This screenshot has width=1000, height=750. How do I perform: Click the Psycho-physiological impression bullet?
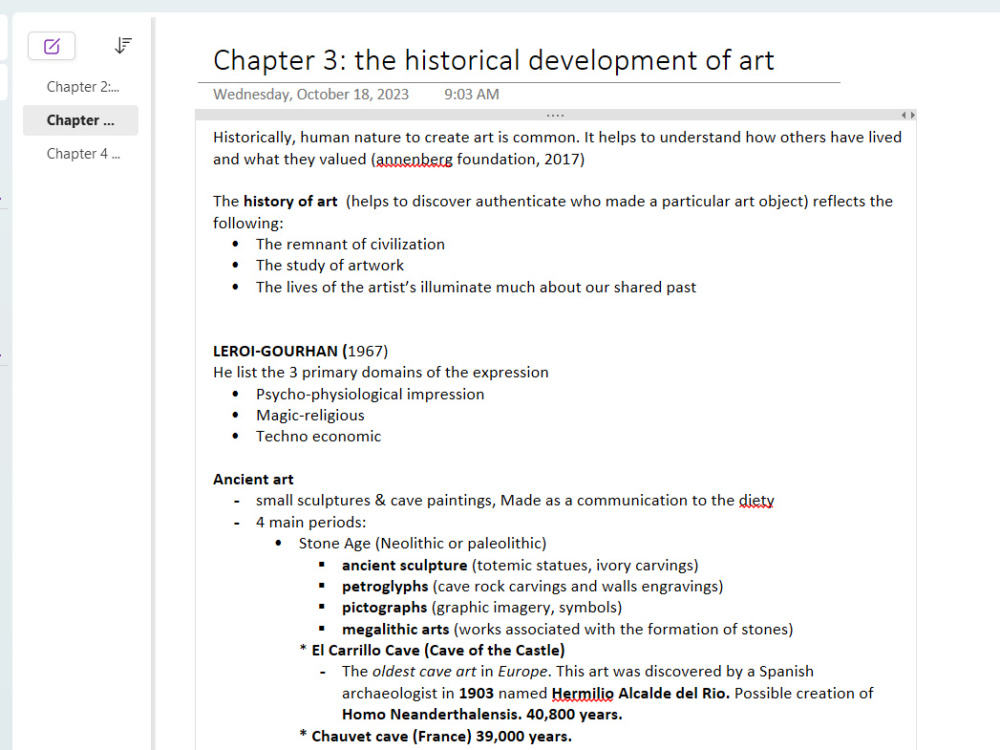[x=370, y=394]
